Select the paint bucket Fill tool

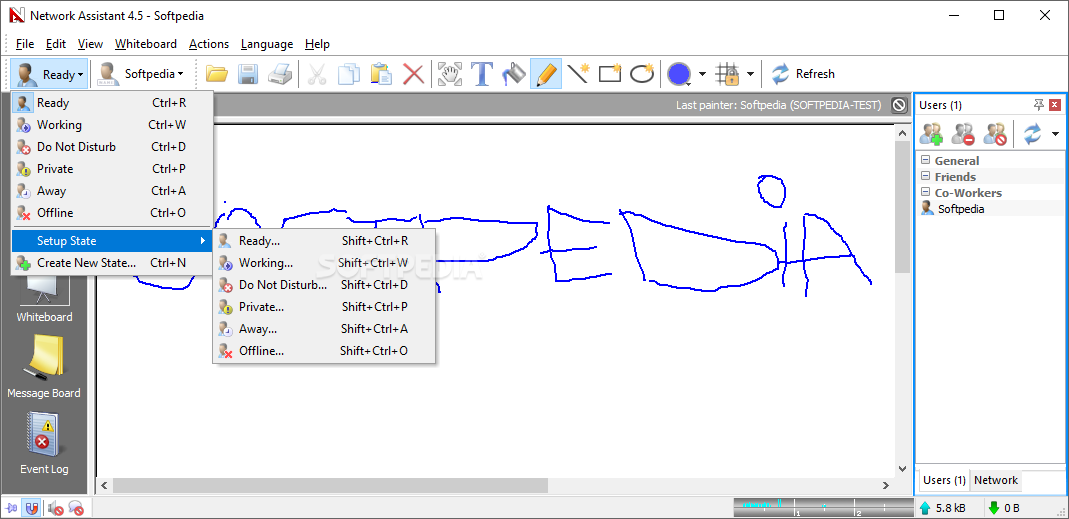[x=514, y=74]
